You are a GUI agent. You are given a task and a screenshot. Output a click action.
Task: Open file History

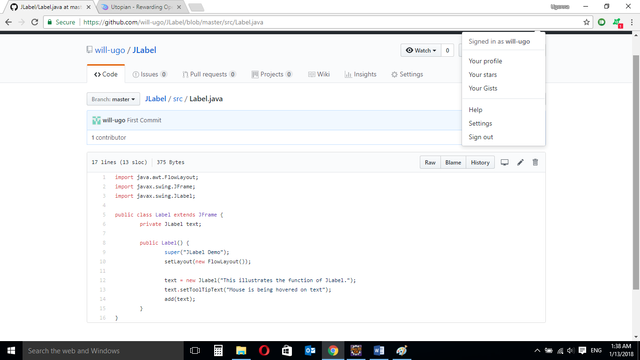coord(480,162)
